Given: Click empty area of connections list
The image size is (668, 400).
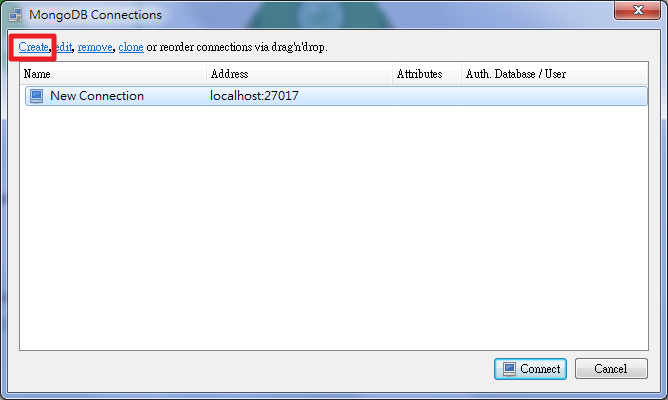Looking at the screenshot, I should (x=334, y=228).
